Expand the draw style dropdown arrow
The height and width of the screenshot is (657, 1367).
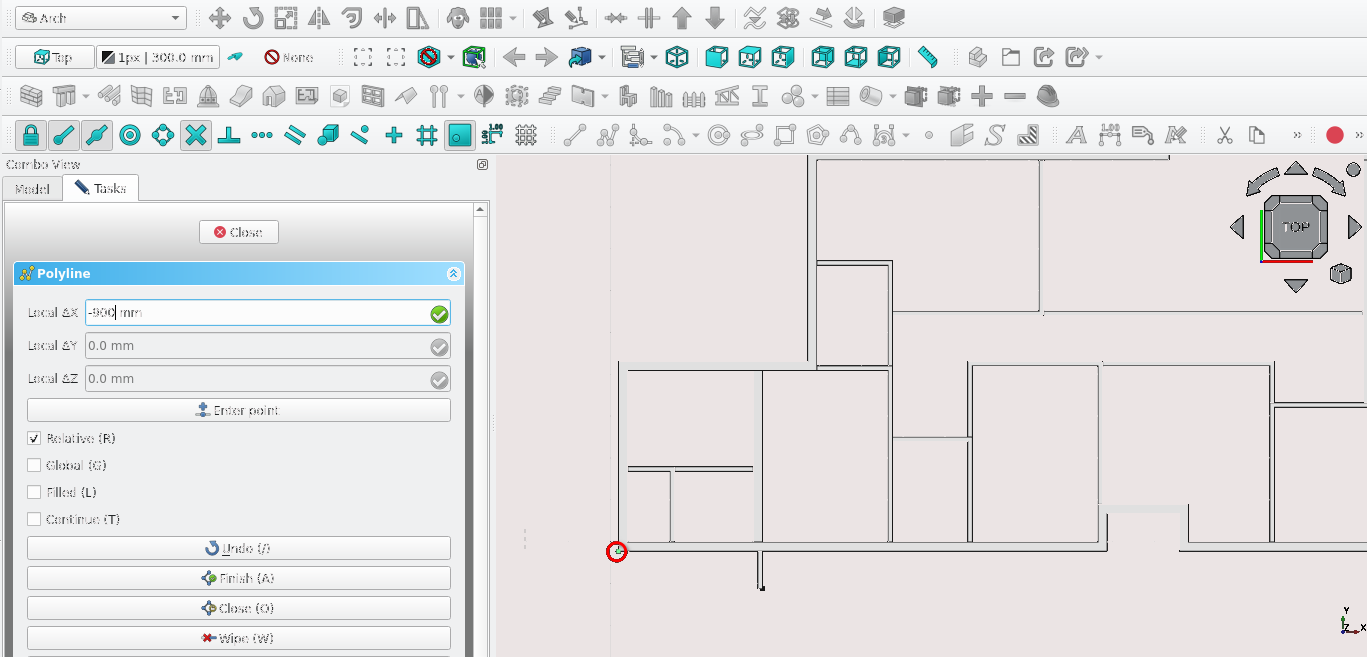pos(451,58)
